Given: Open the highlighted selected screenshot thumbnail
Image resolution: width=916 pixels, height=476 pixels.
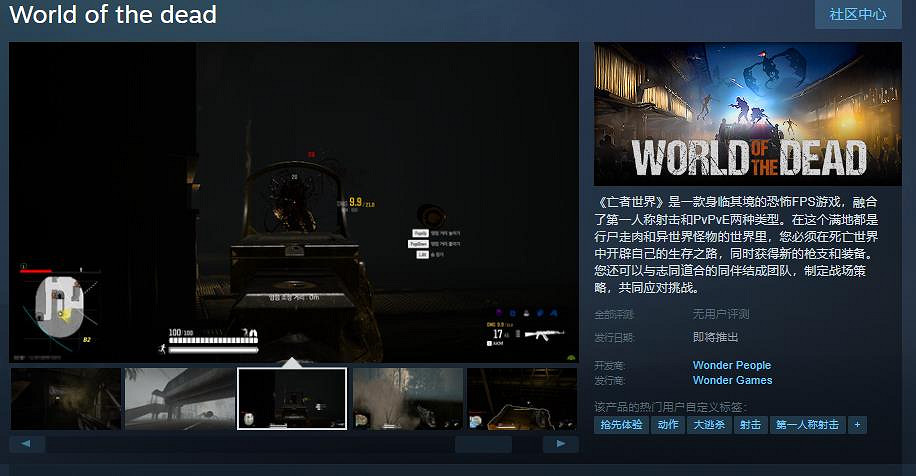Looking at the screenshot, I should (292, 399).
